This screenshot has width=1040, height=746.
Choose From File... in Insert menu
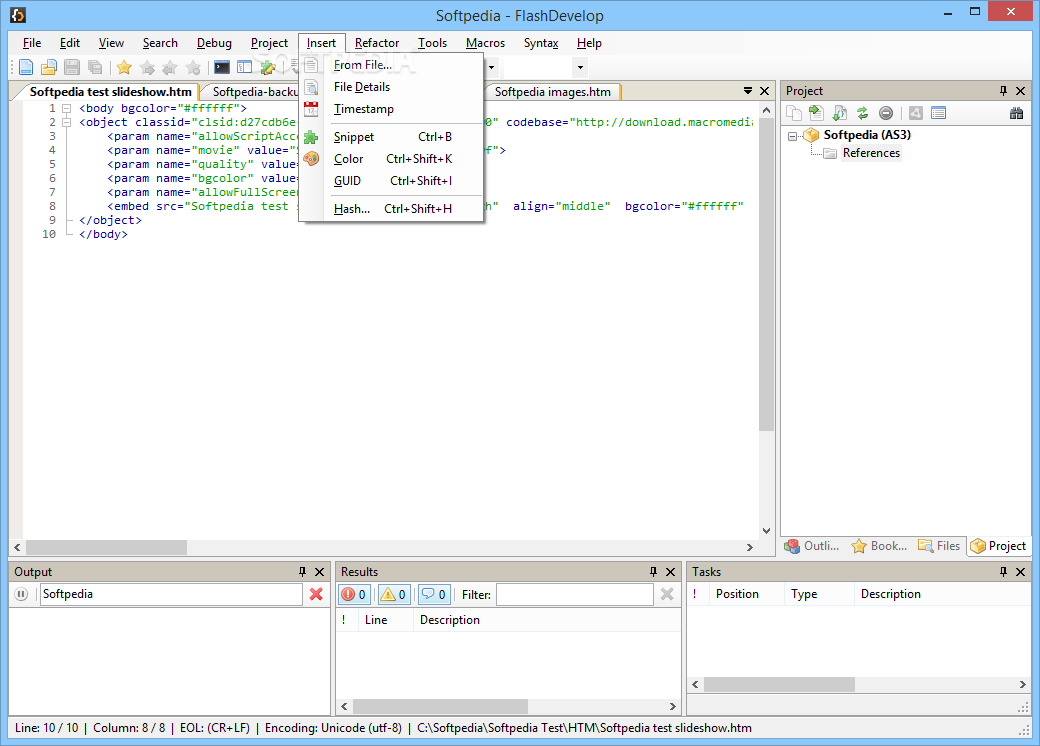tap(391, 65)
